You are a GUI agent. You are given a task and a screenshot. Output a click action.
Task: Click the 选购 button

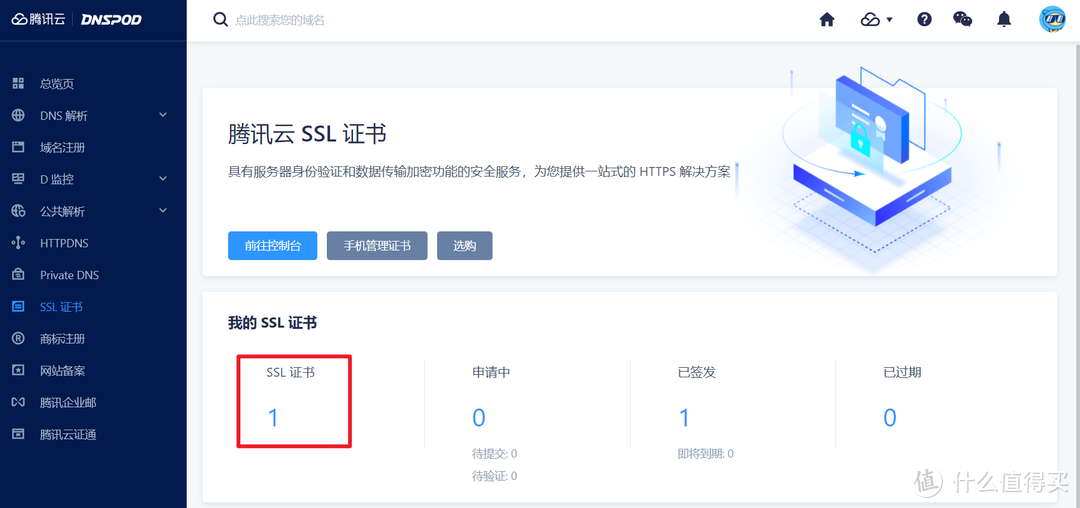(x=465, y=246)
